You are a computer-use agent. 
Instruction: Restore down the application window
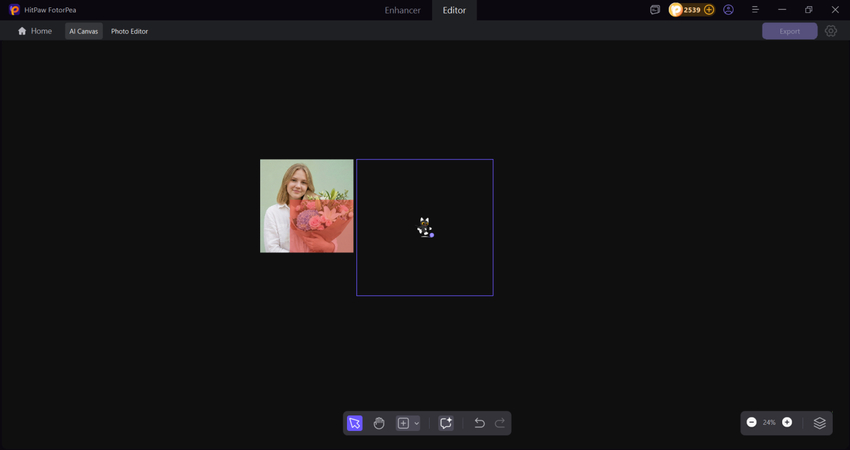click(808, 10)
